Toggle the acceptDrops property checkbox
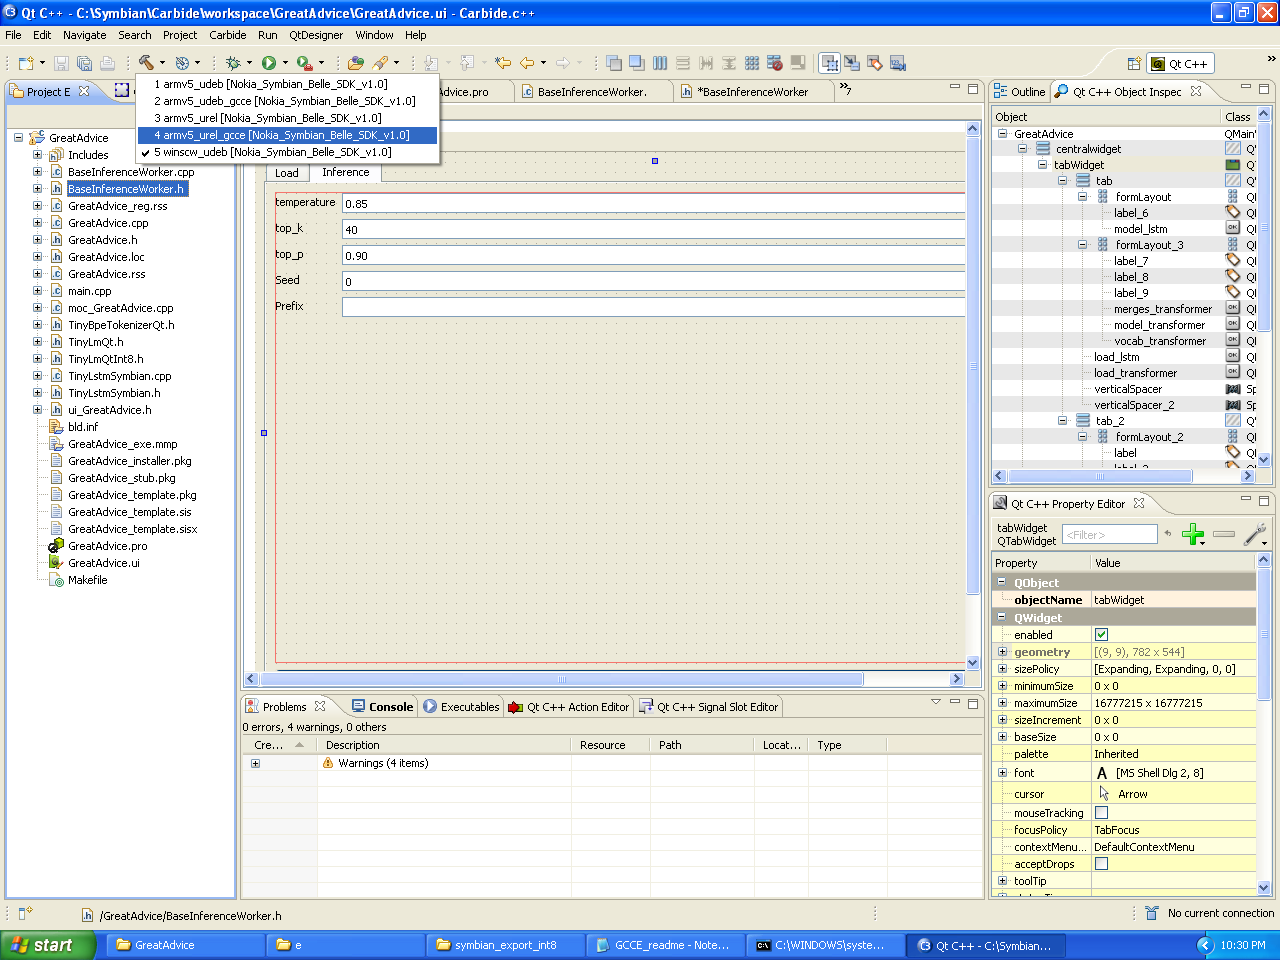1280x960 pixels. (x=1101, y=864)
